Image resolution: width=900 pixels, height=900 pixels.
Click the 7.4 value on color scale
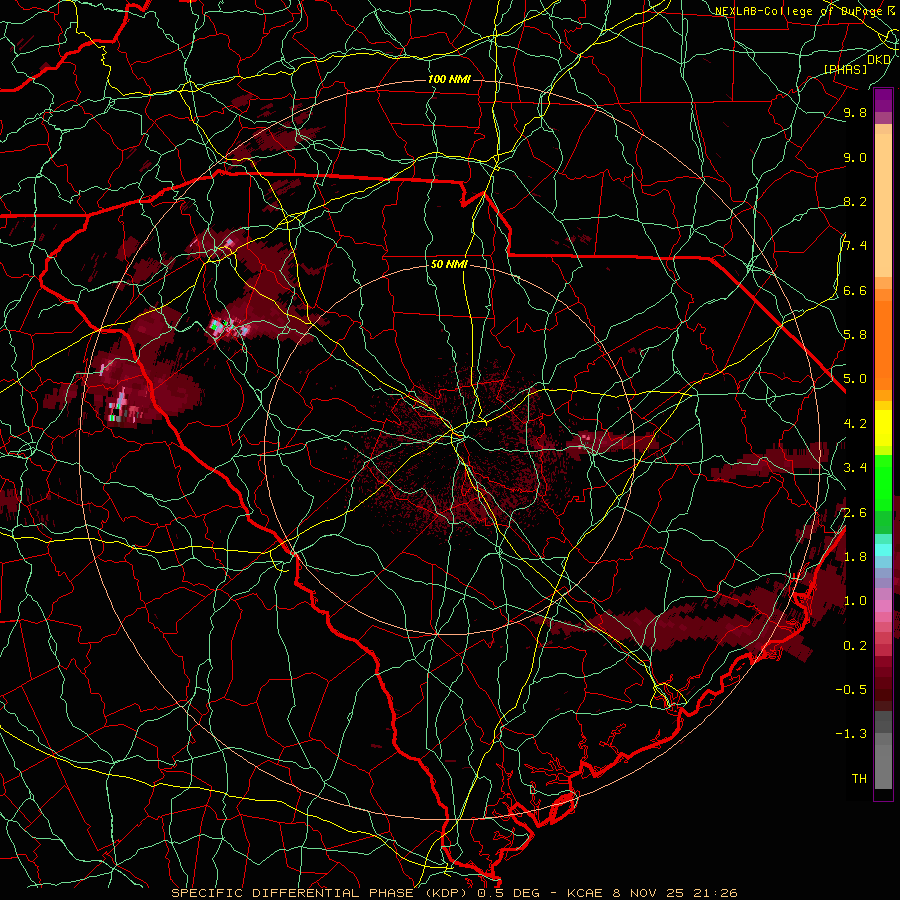[855, 246]
